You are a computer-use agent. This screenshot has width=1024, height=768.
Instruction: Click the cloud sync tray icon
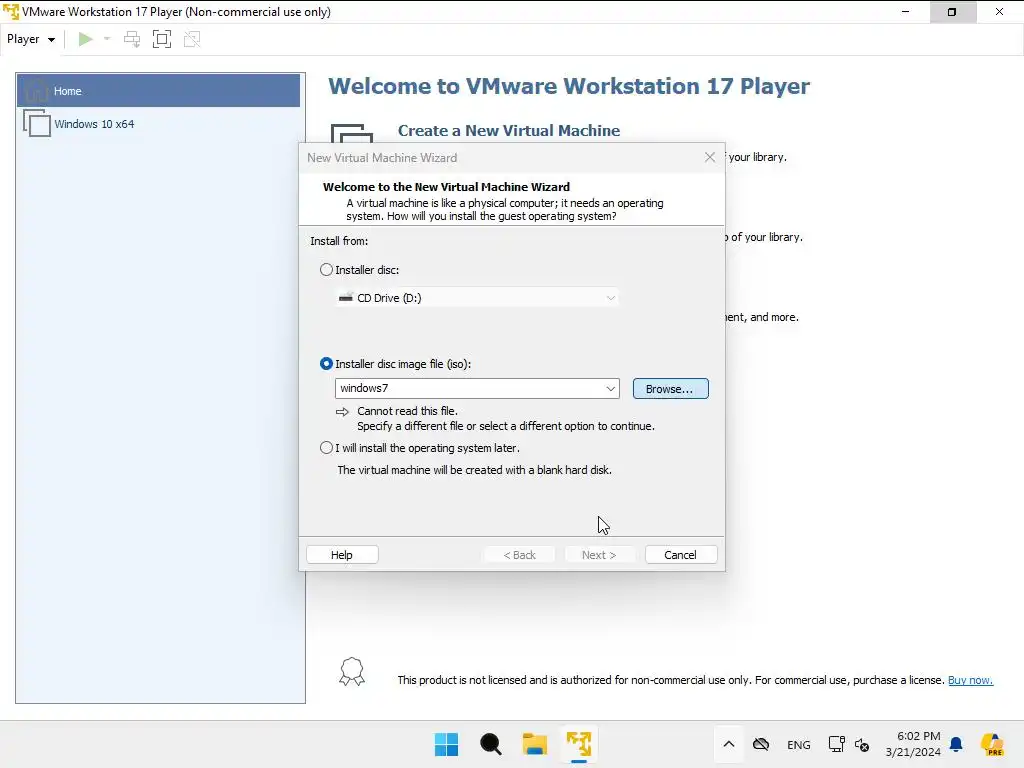761,744
